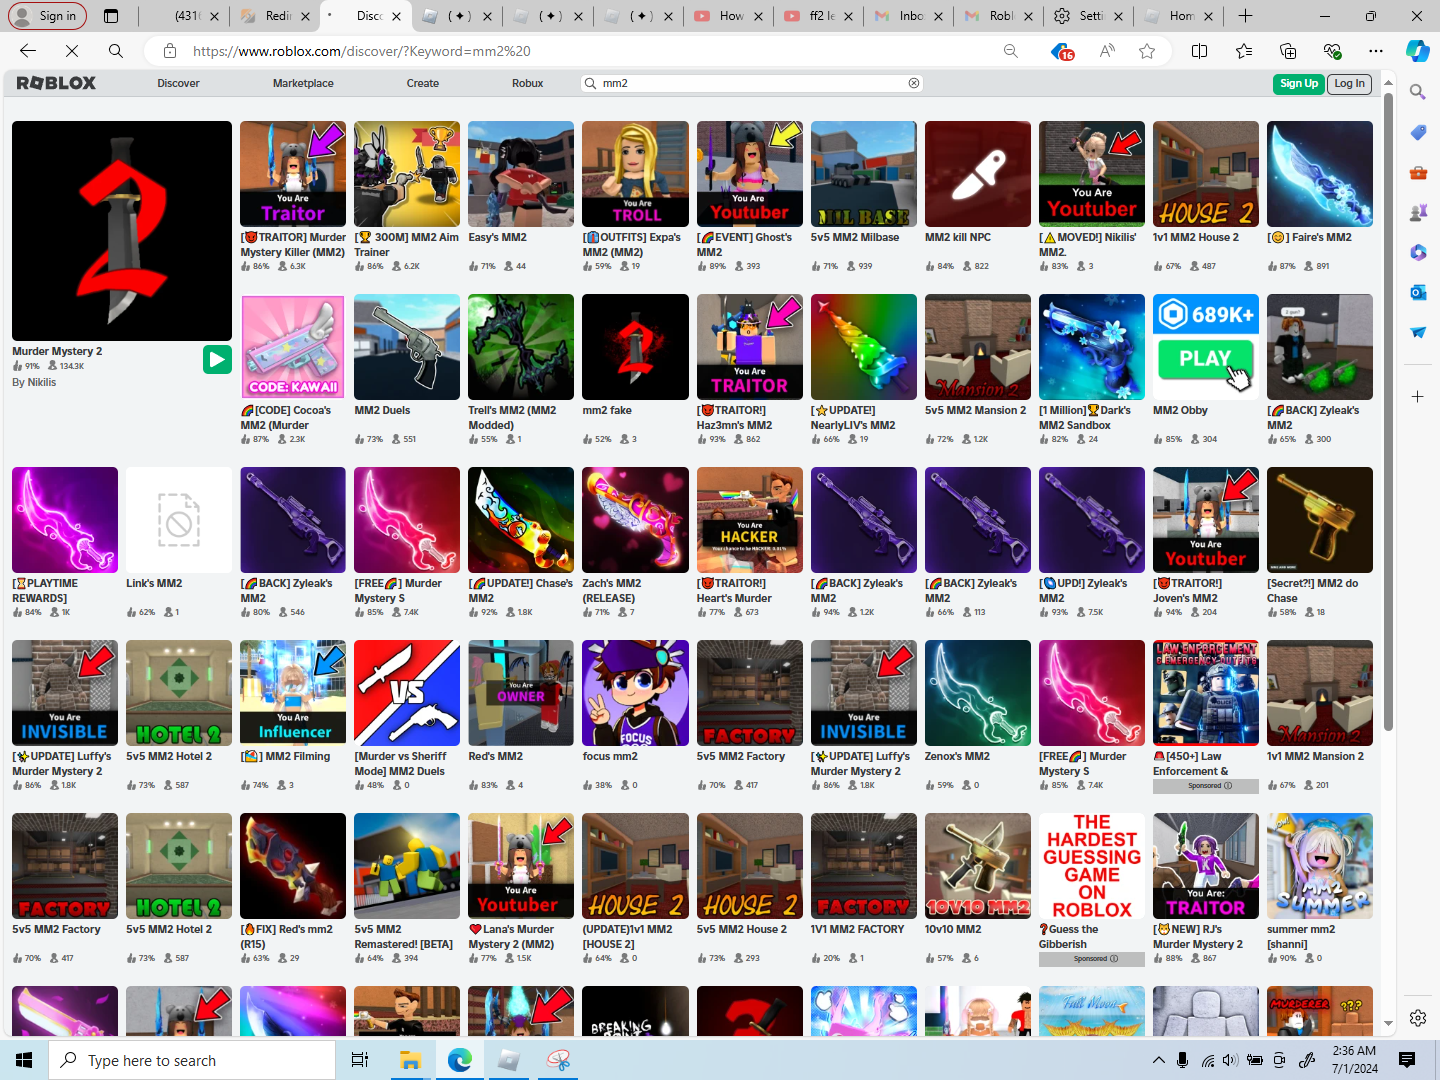The height and width of the screenshot is (1080, 1440).
Task: Open the shopping deals badge icon
Action: click(x=1062, y=51)
